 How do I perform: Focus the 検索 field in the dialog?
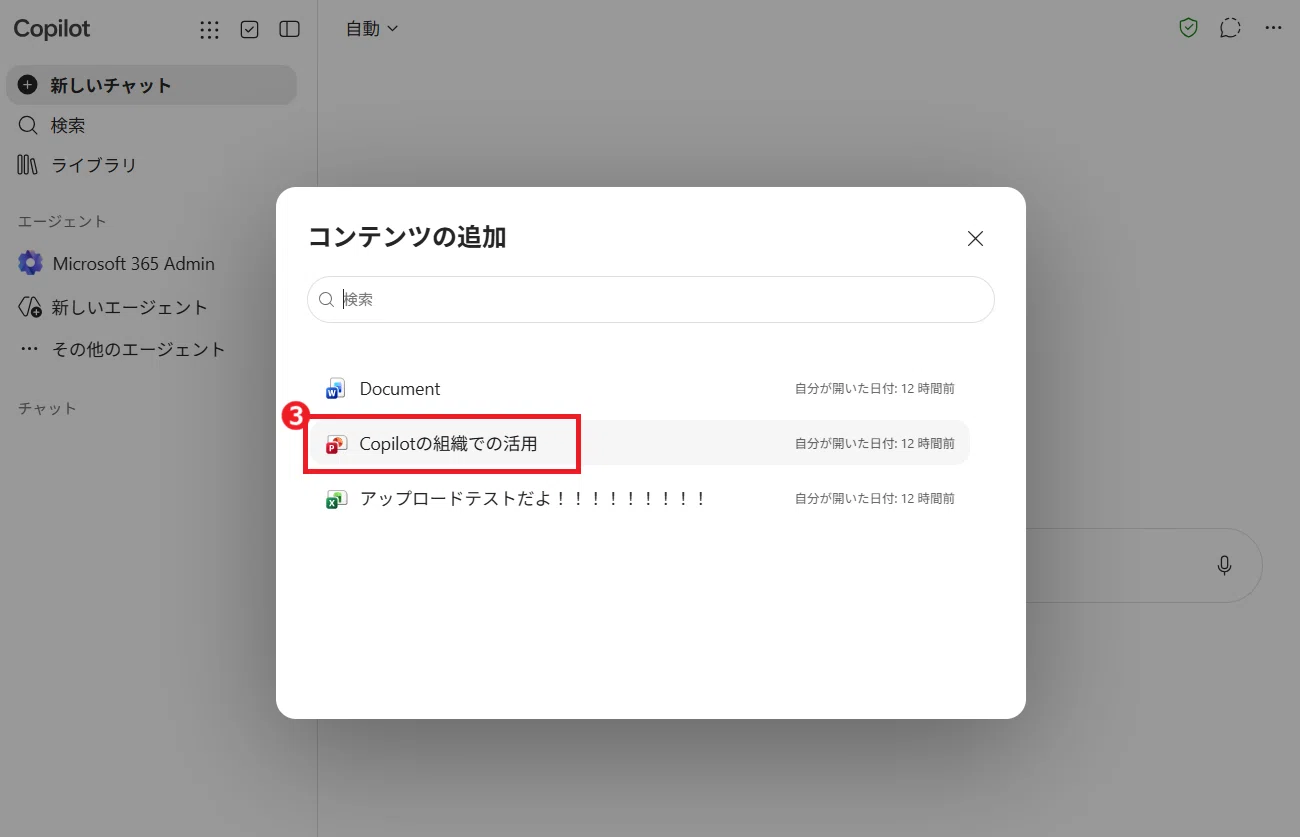coord(651,299)
